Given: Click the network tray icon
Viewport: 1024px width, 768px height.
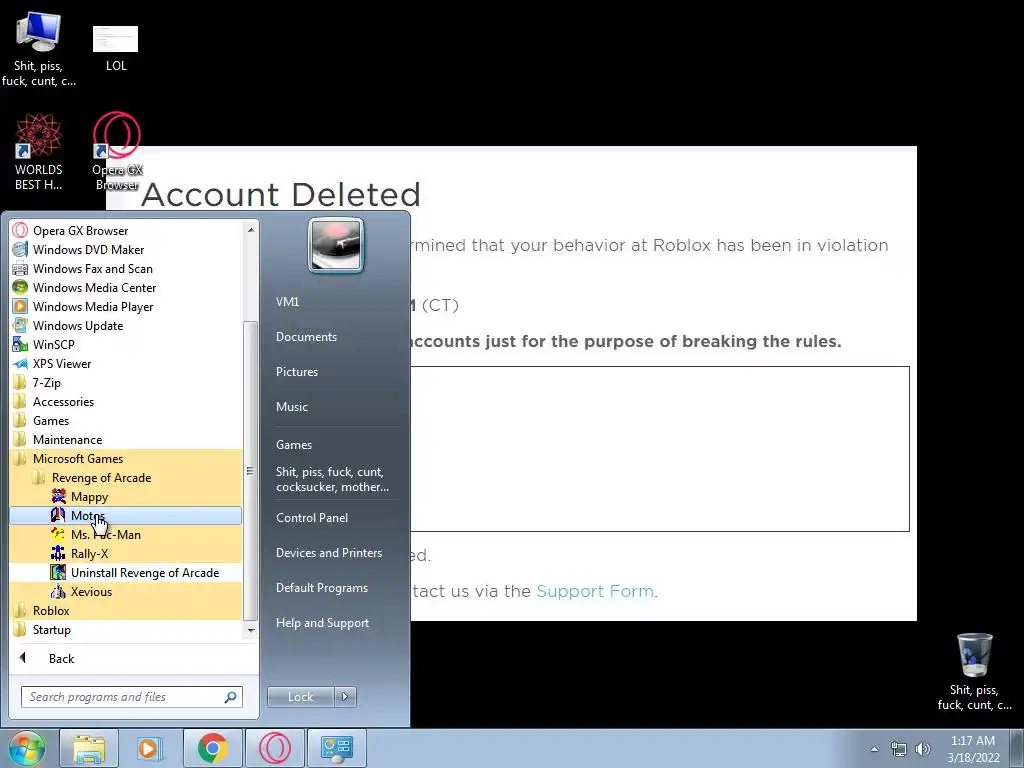Looking at the screenshot, I should pyautogui.click(x=899, y=749).
